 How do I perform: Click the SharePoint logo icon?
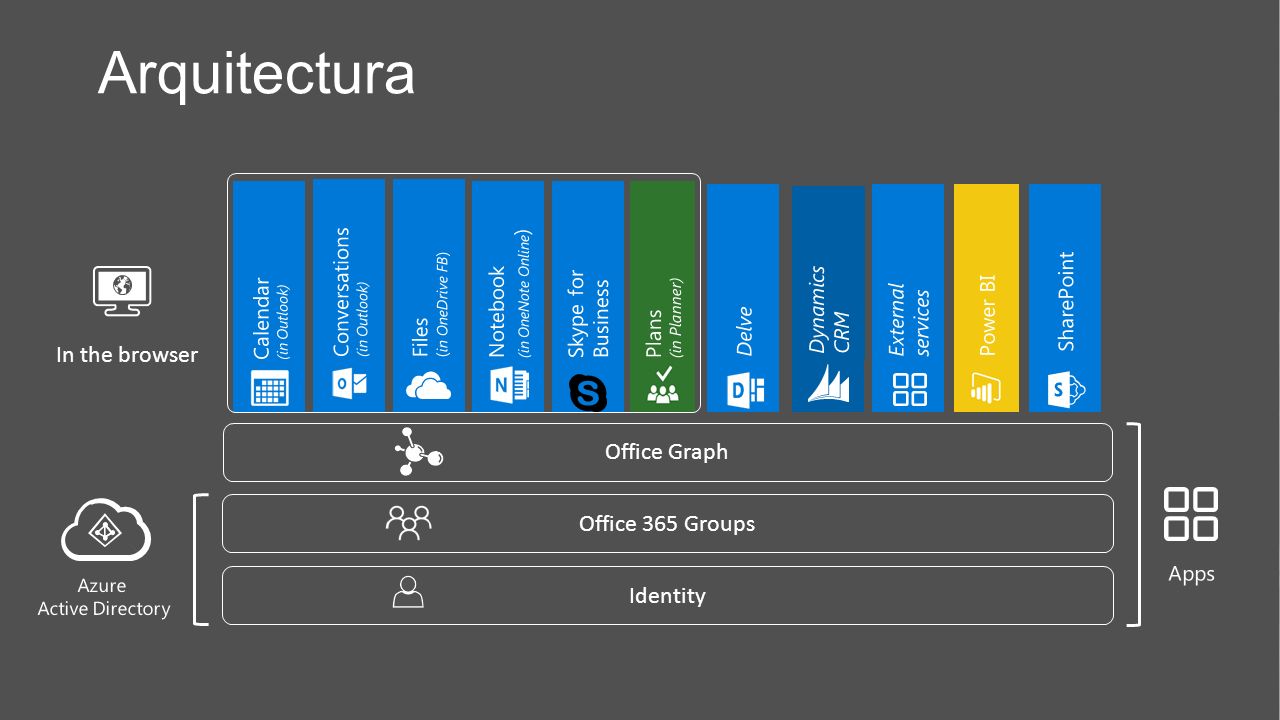pos(1066,389)
